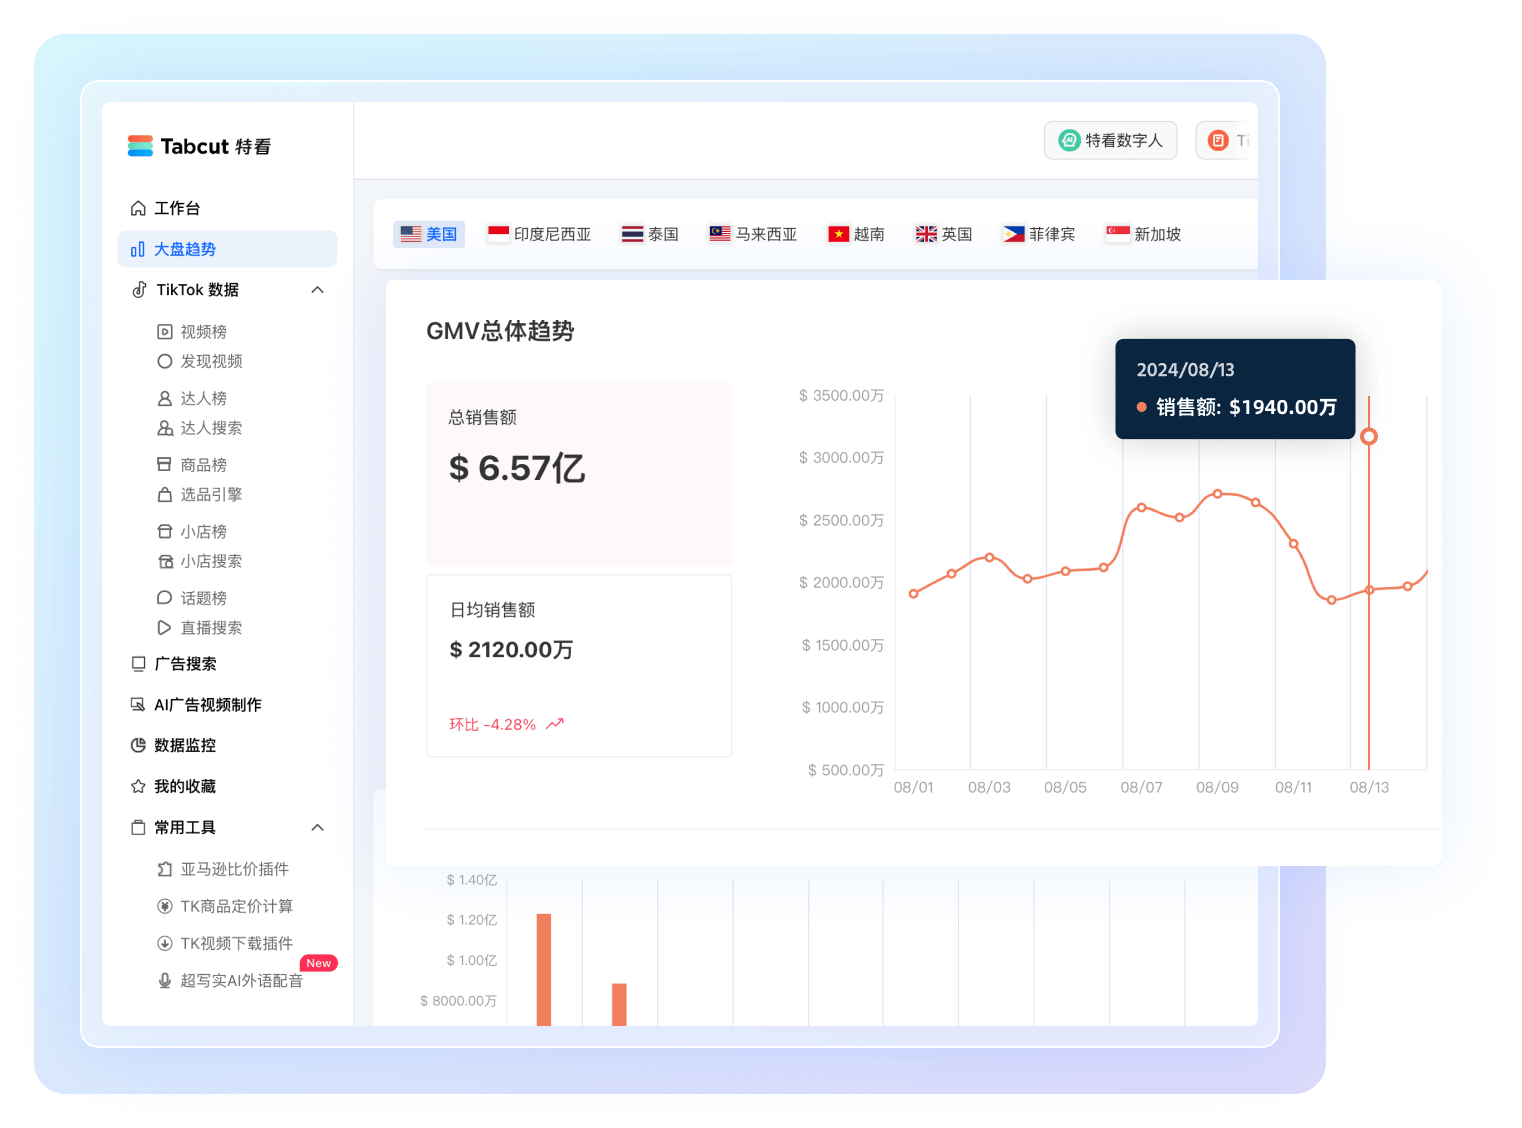
Task: Click the 发现视频 circle icon
Action: click(165, 361)
